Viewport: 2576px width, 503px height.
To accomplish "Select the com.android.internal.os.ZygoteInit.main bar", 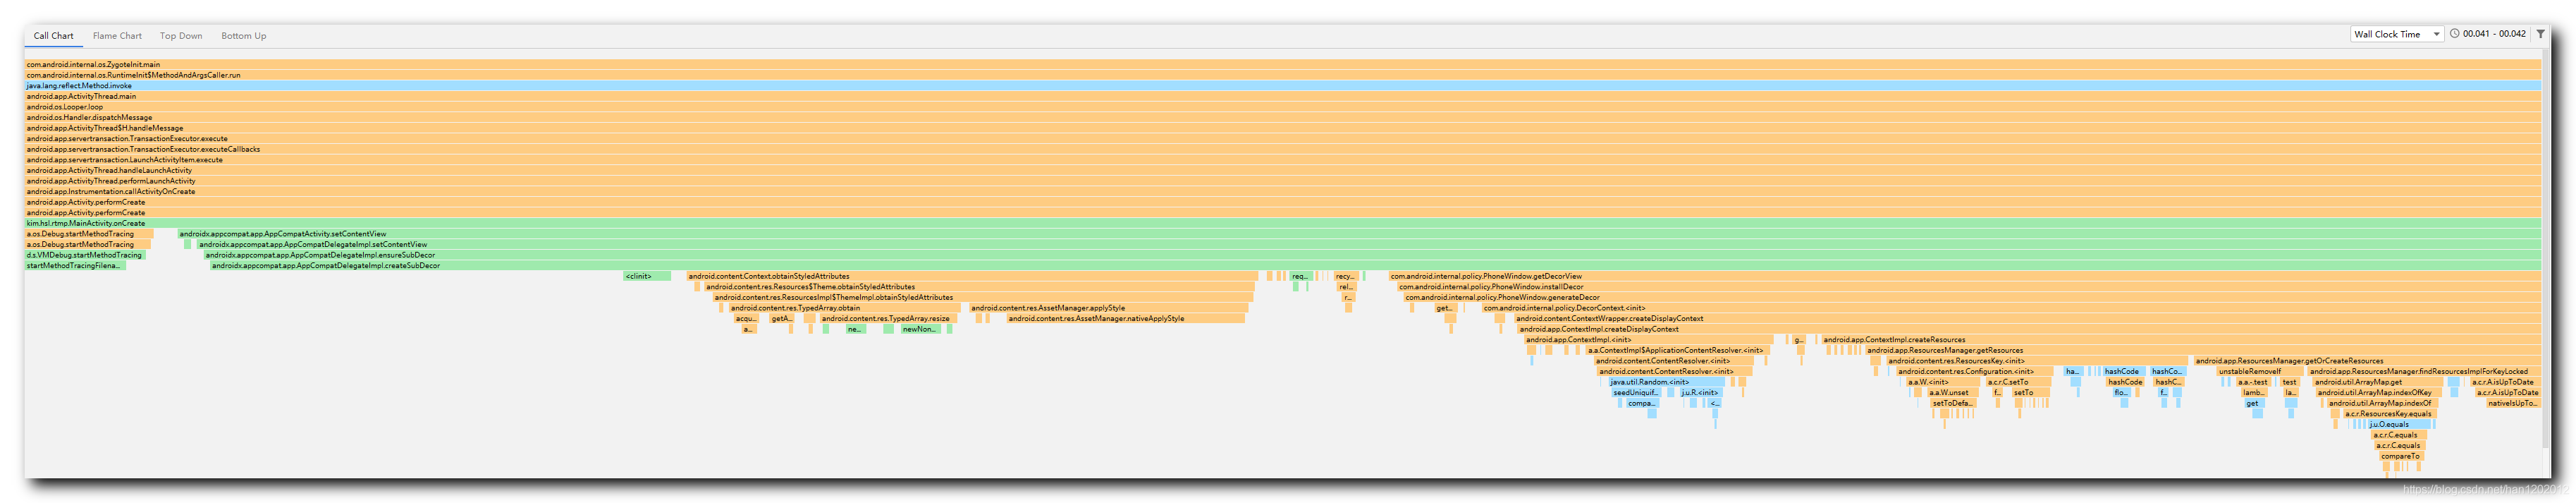I will [x=1283, y=65].
